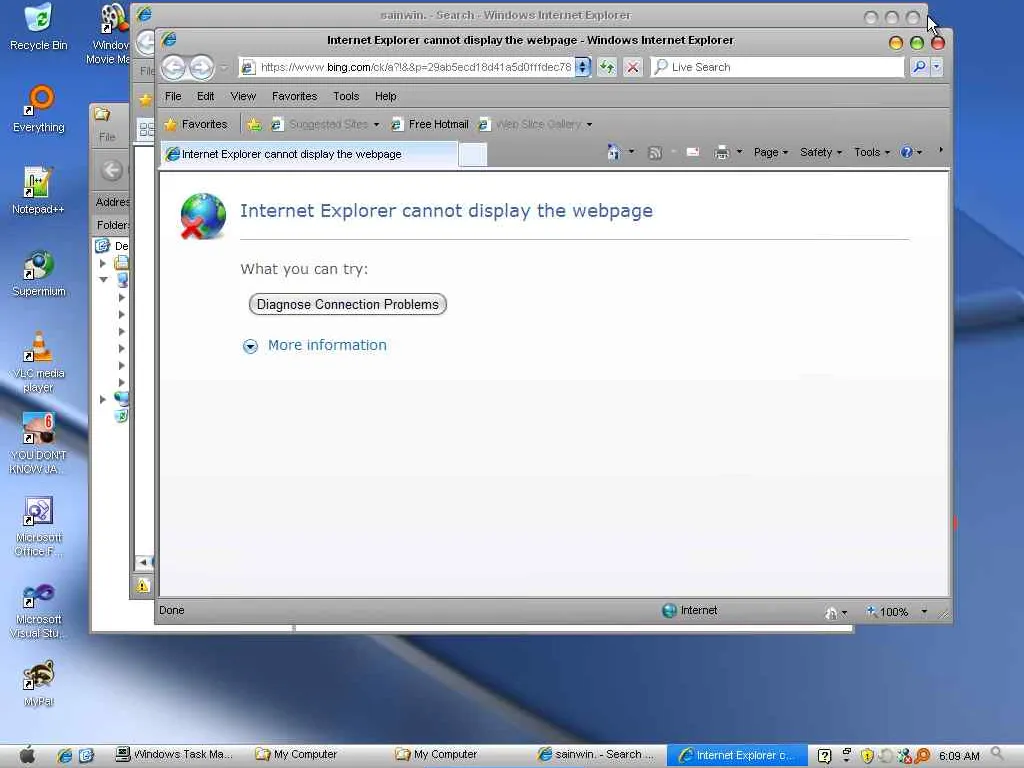Expand More information arrow icon
Image resolution: width=1024 pixels, height=768 pixels.
[x=250, y=346]
